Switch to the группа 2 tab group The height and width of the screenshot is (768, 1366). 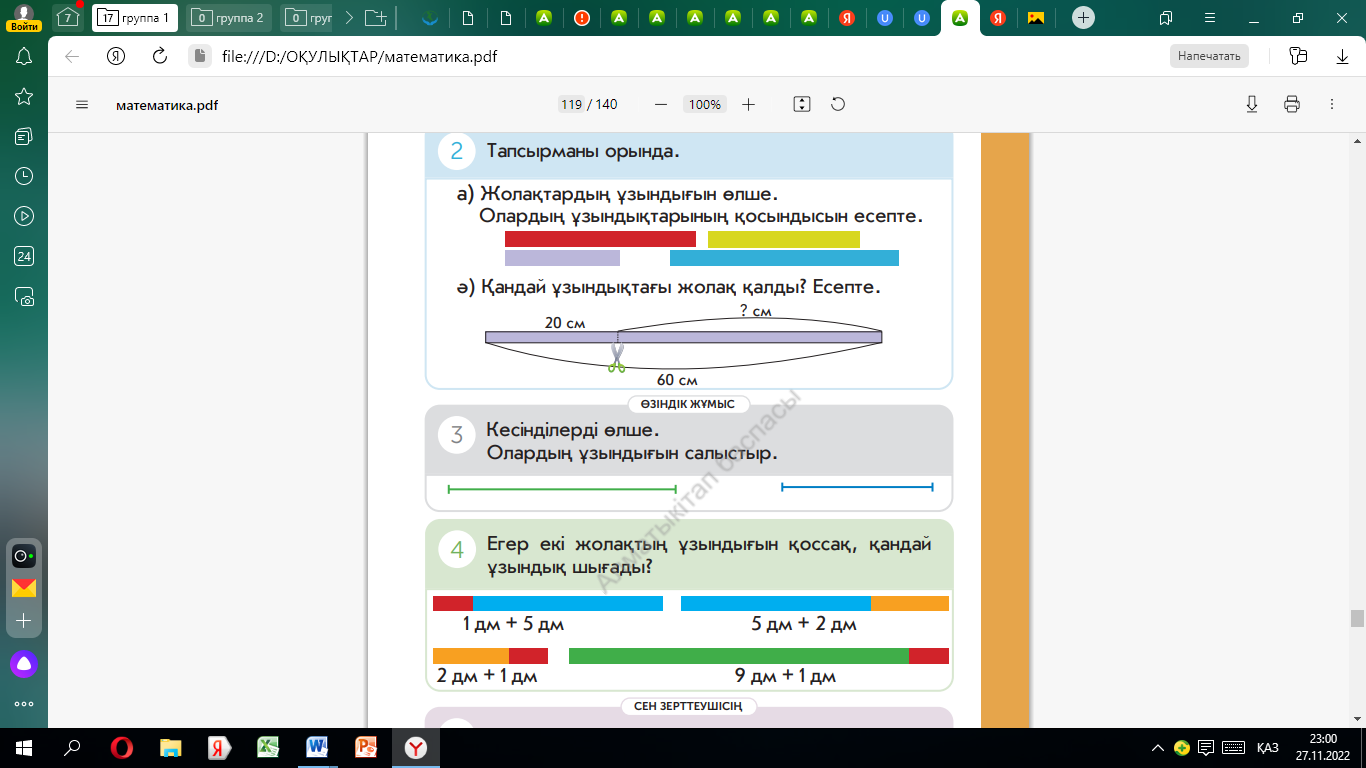click(228, 17)
